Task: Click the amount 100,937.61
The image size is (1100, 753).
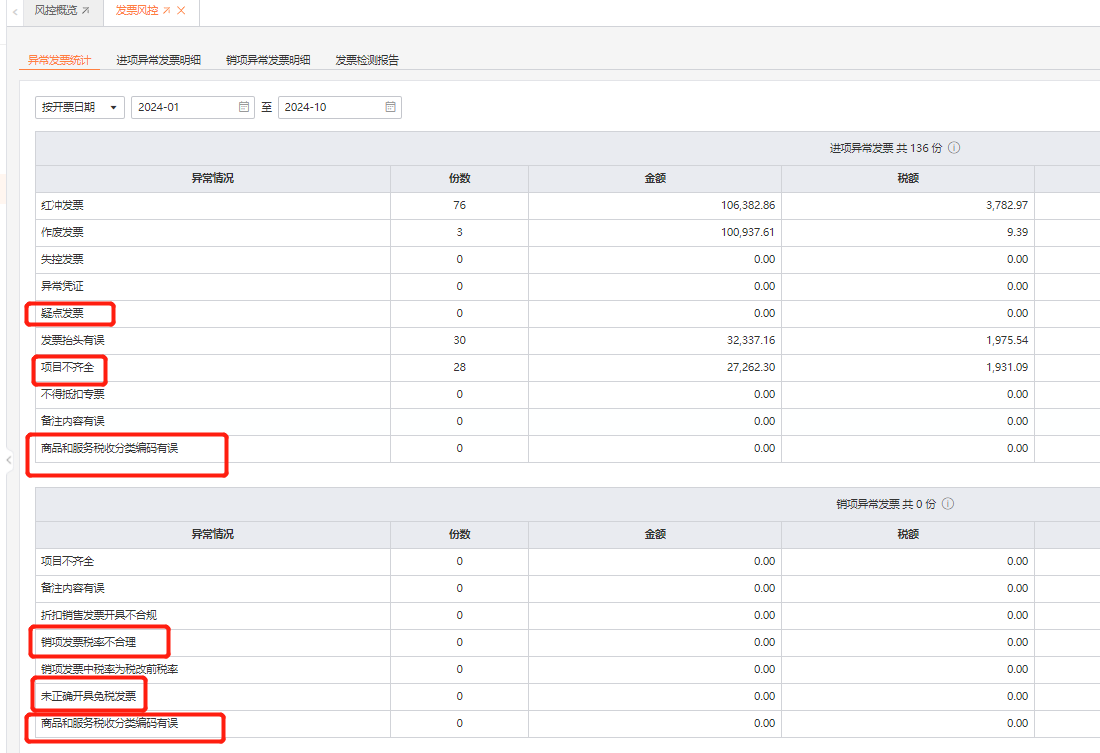Action: point(748,232)
